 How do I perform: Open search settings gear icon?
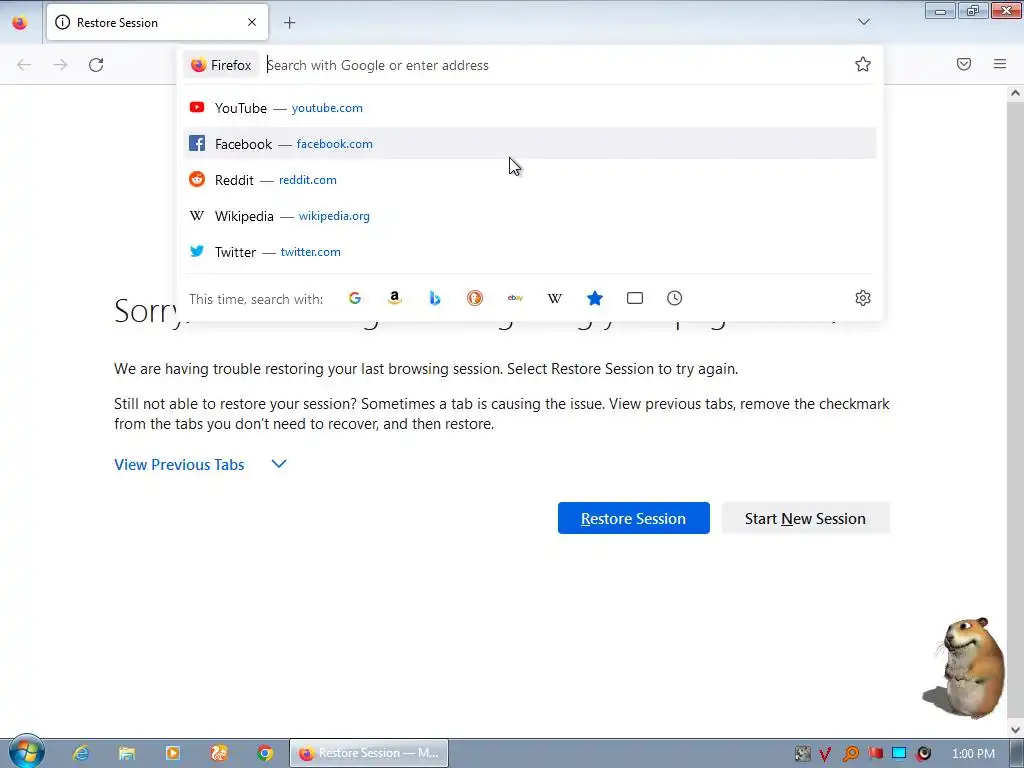pos(863,298)
